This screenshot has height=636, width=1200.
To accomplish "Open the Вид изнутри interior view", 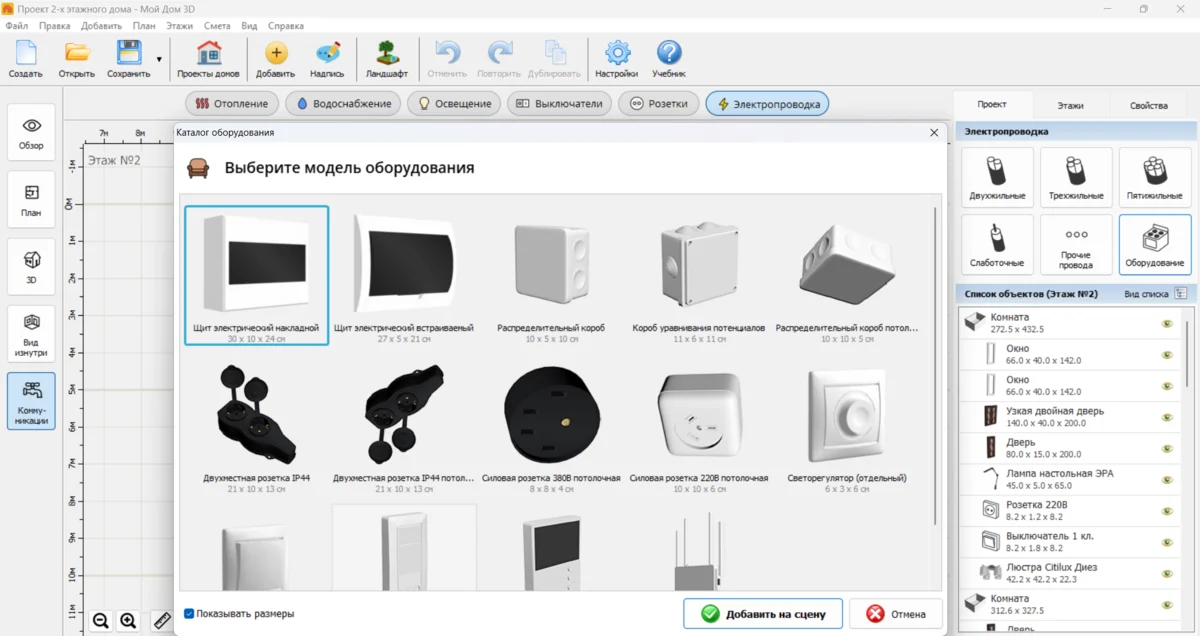I will tap(31, 334).
